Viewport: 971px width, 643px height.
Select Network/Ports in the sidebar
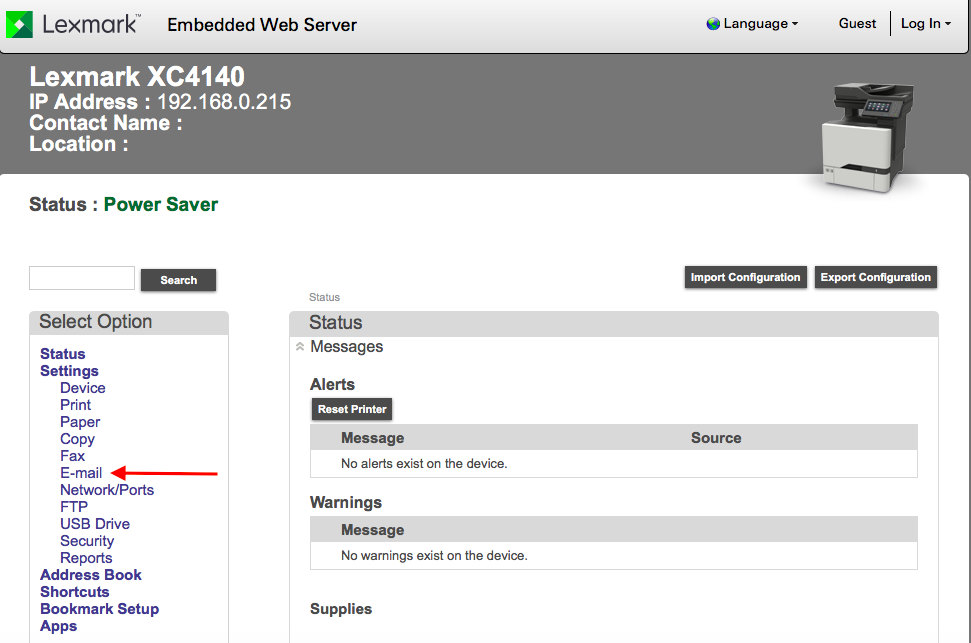coord(107,490)
